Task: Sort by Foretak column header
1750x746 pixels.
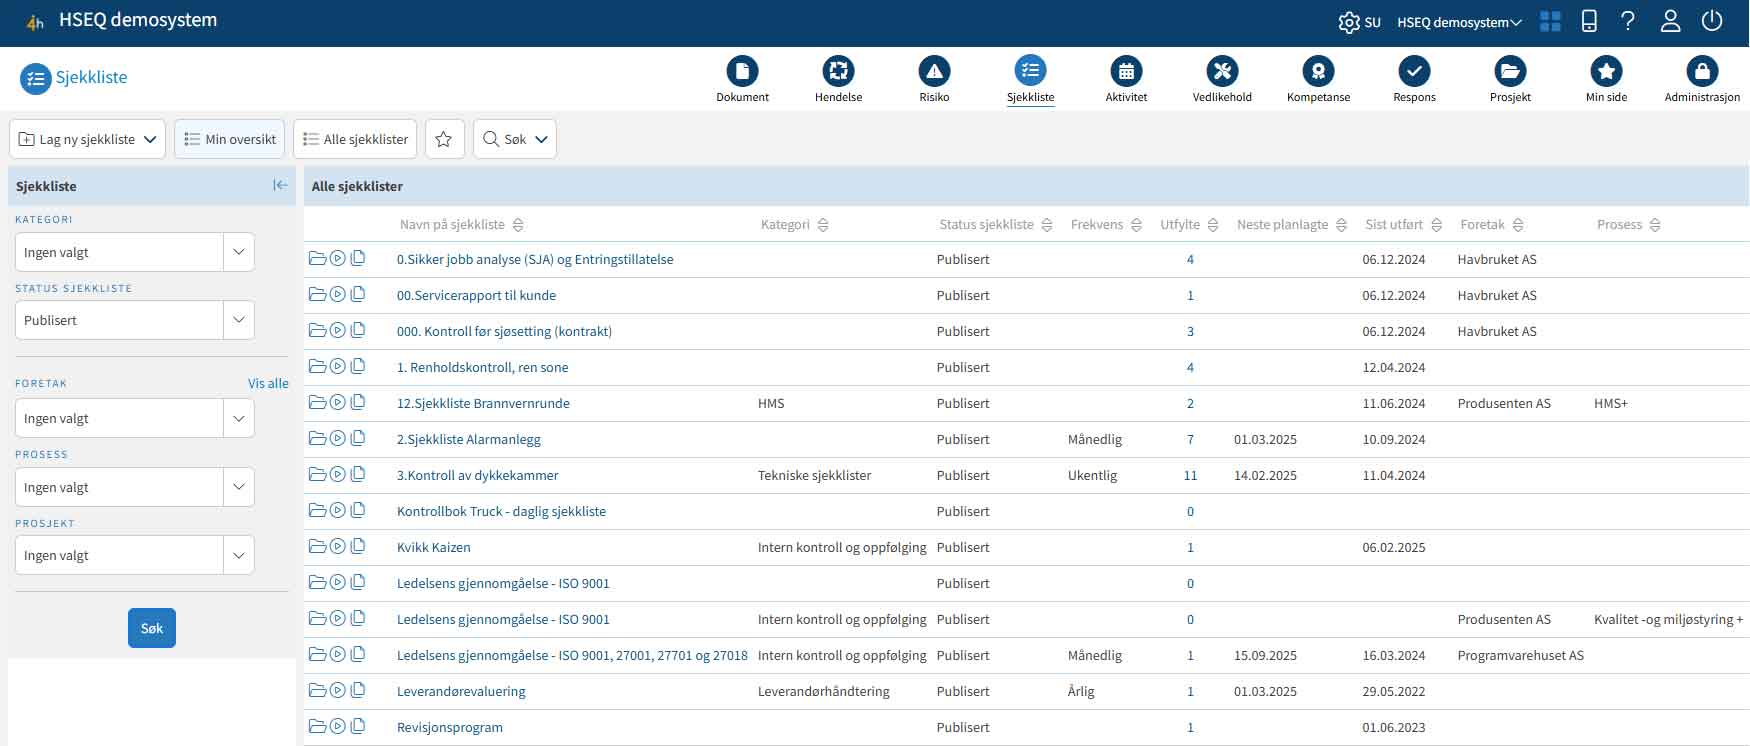Action: click(1491, 225)
